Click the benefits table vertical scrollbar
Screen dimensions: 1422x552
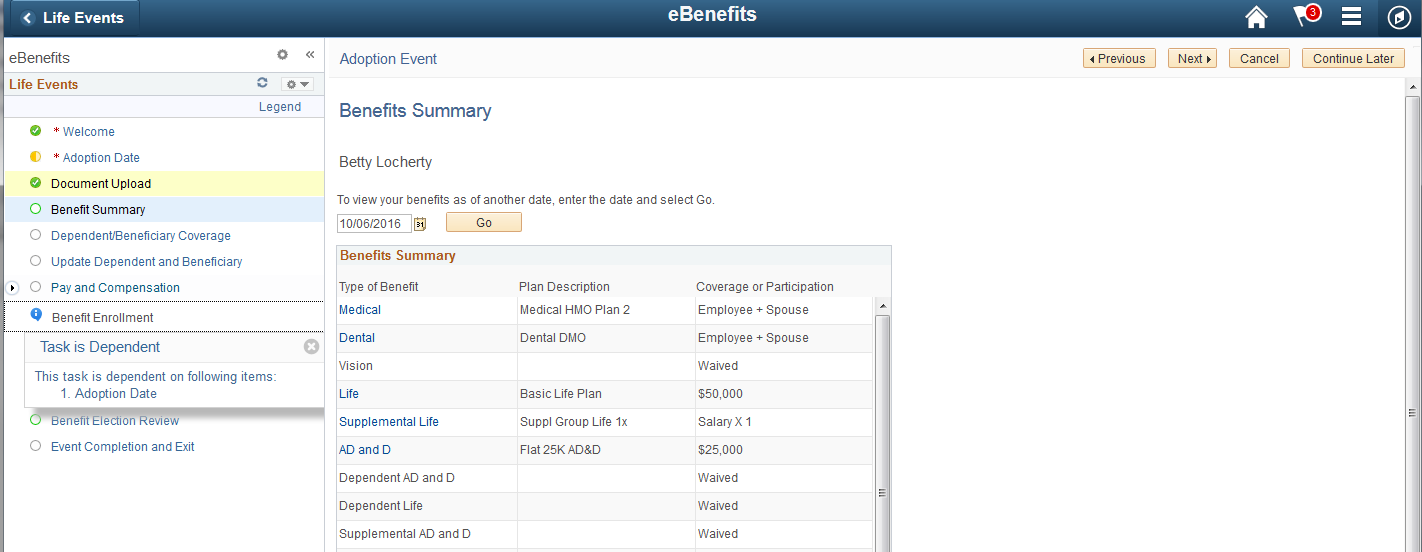pos(883,425)
